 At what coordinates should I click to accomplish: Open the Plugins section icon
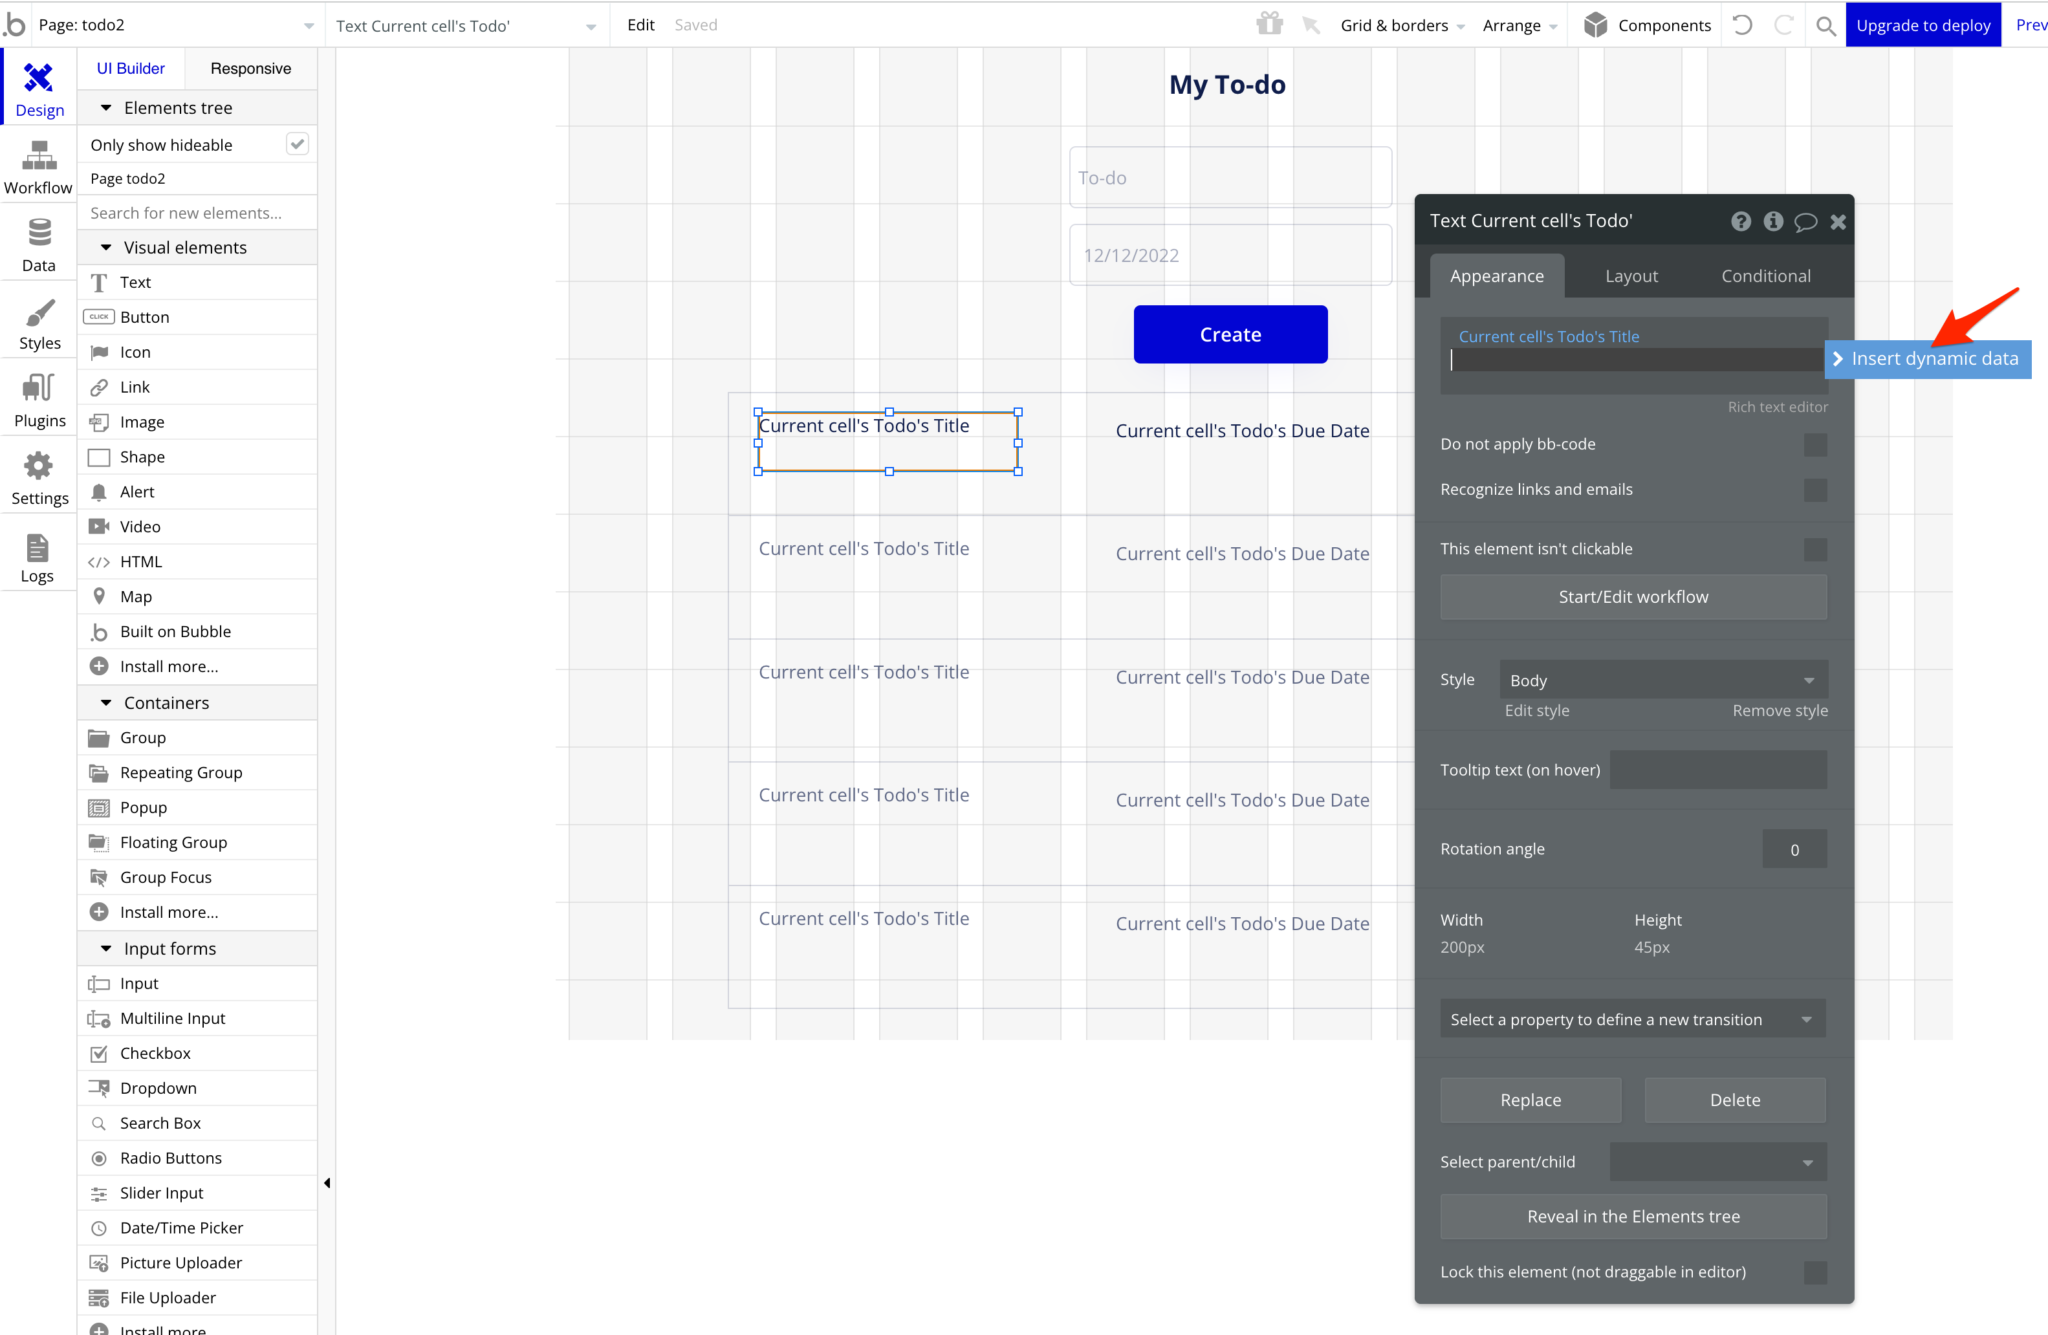pyautogui.click(x=39, y=389)
